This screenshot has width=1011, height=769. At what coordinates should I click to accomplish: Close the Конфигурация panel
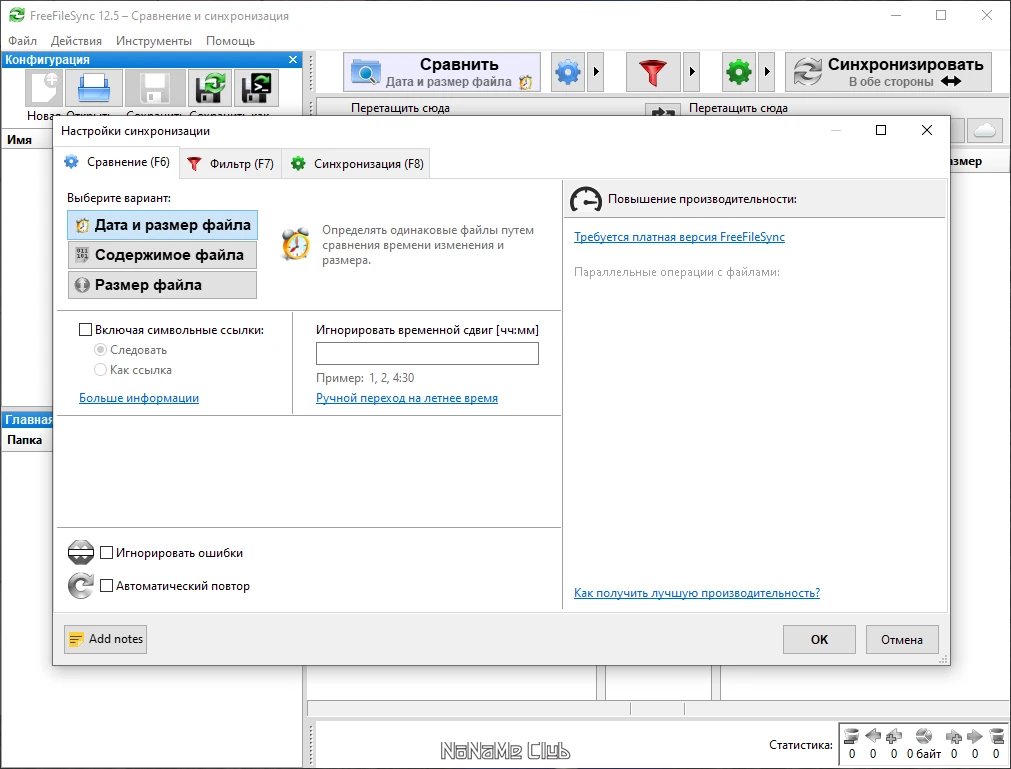click(293, 59)
